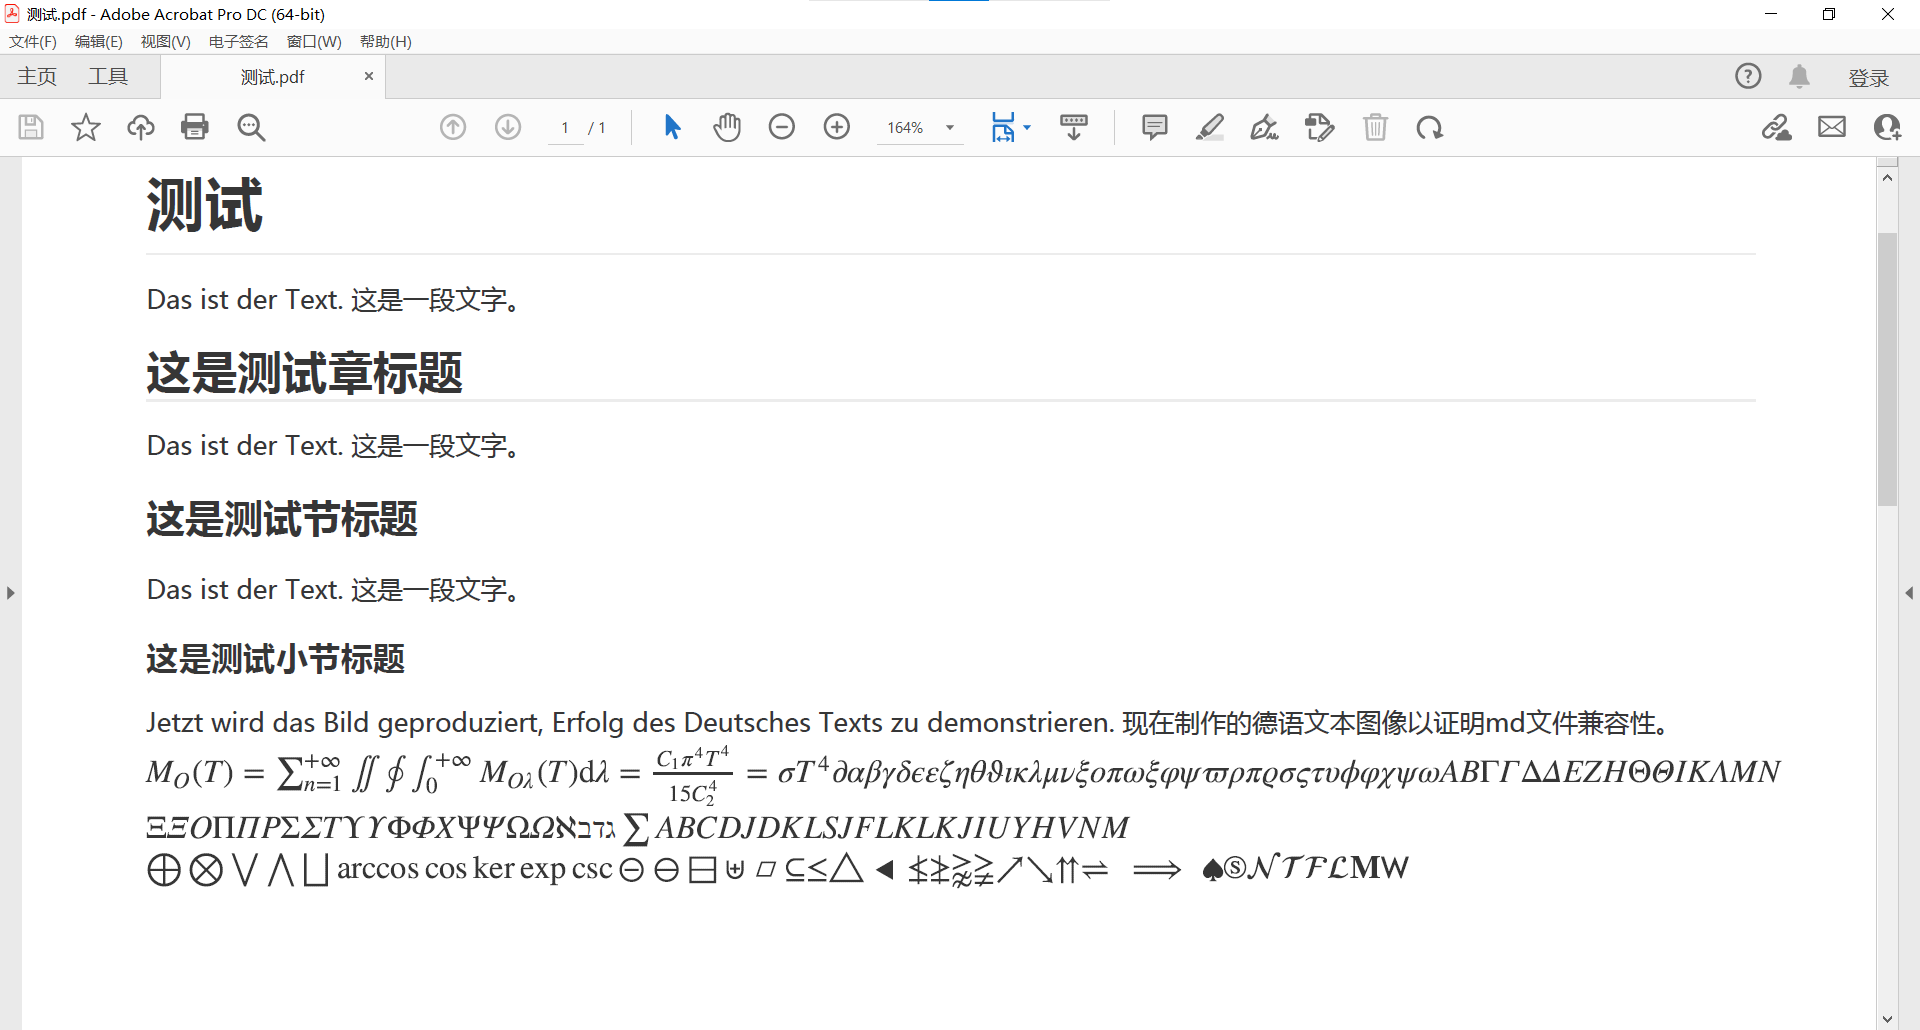This screenshot has height=1030, width=1920.
Task: Open the Add Comment tool
Action: pyautogui.click(x=1154, y=127)
